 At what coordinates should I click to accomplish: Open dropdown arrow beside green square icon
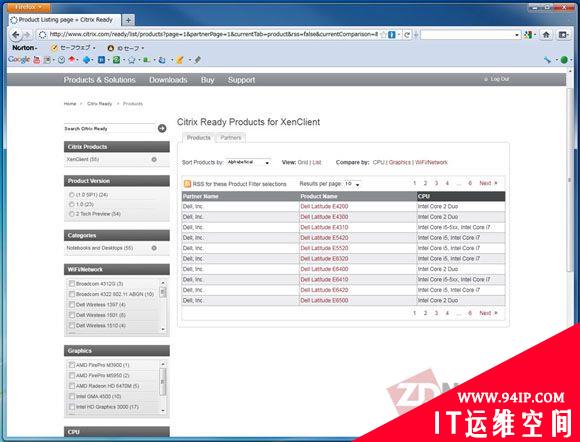point(124,60)
